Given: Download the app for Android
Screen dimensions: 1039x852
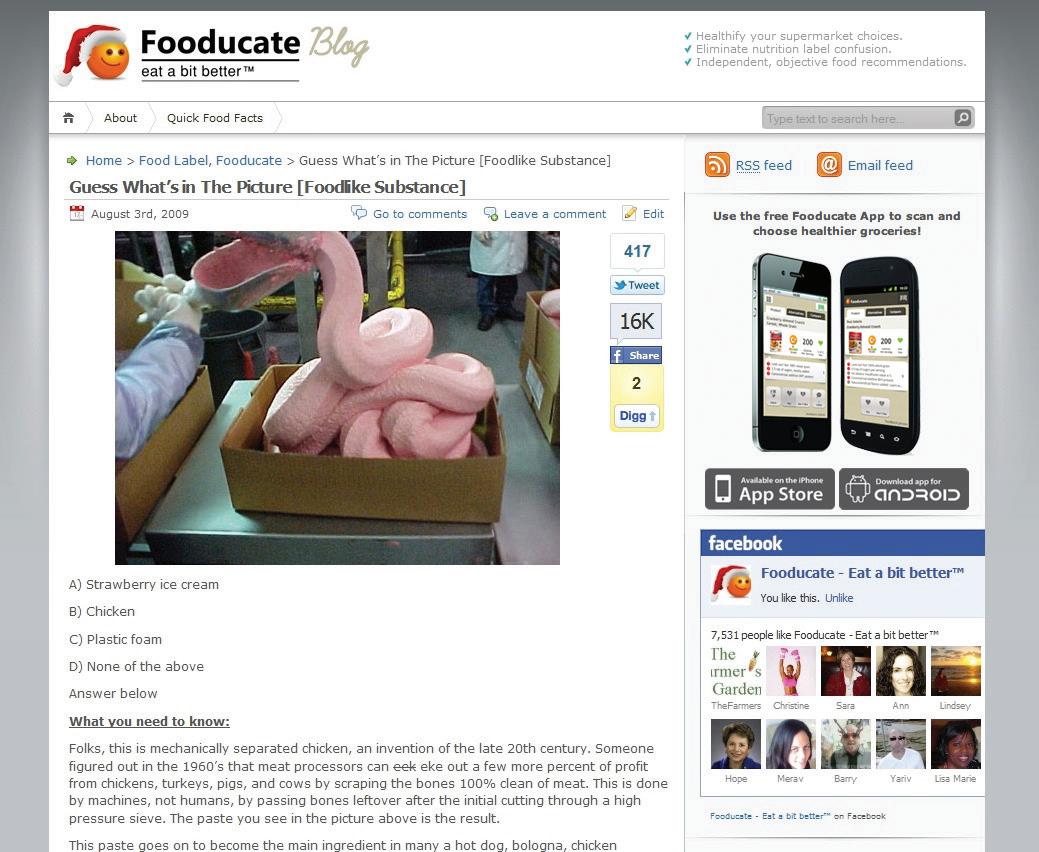Looking at the screenshot, I should tap(904, 489).
